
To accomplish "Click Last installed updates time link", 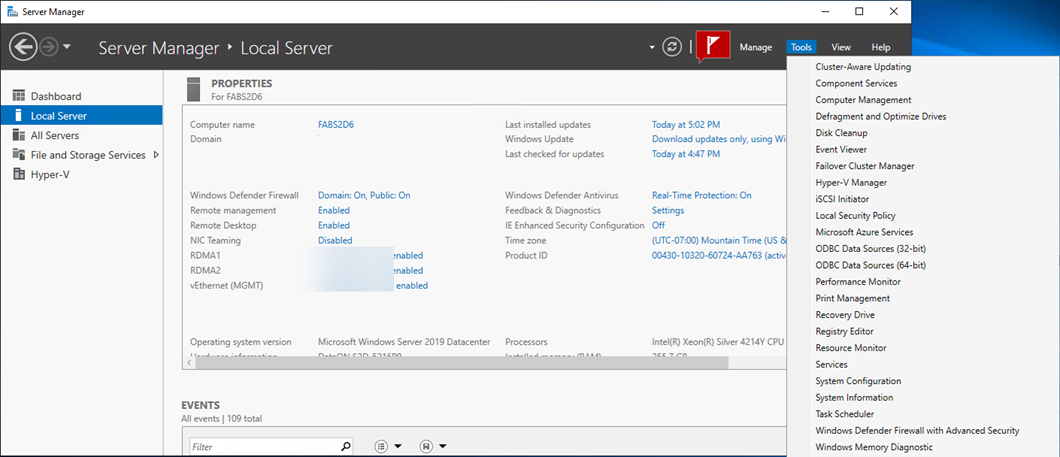I will pyautogui.click(x=685, y=124).
